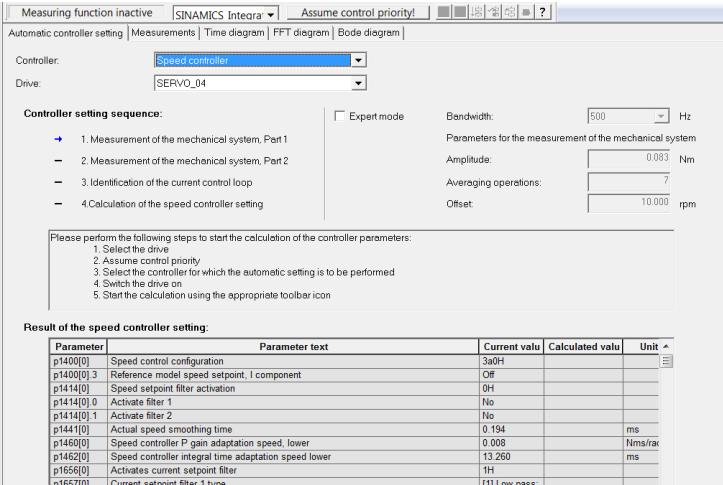Open the SINAMICS Integrated device dropdown

[271, 15]
